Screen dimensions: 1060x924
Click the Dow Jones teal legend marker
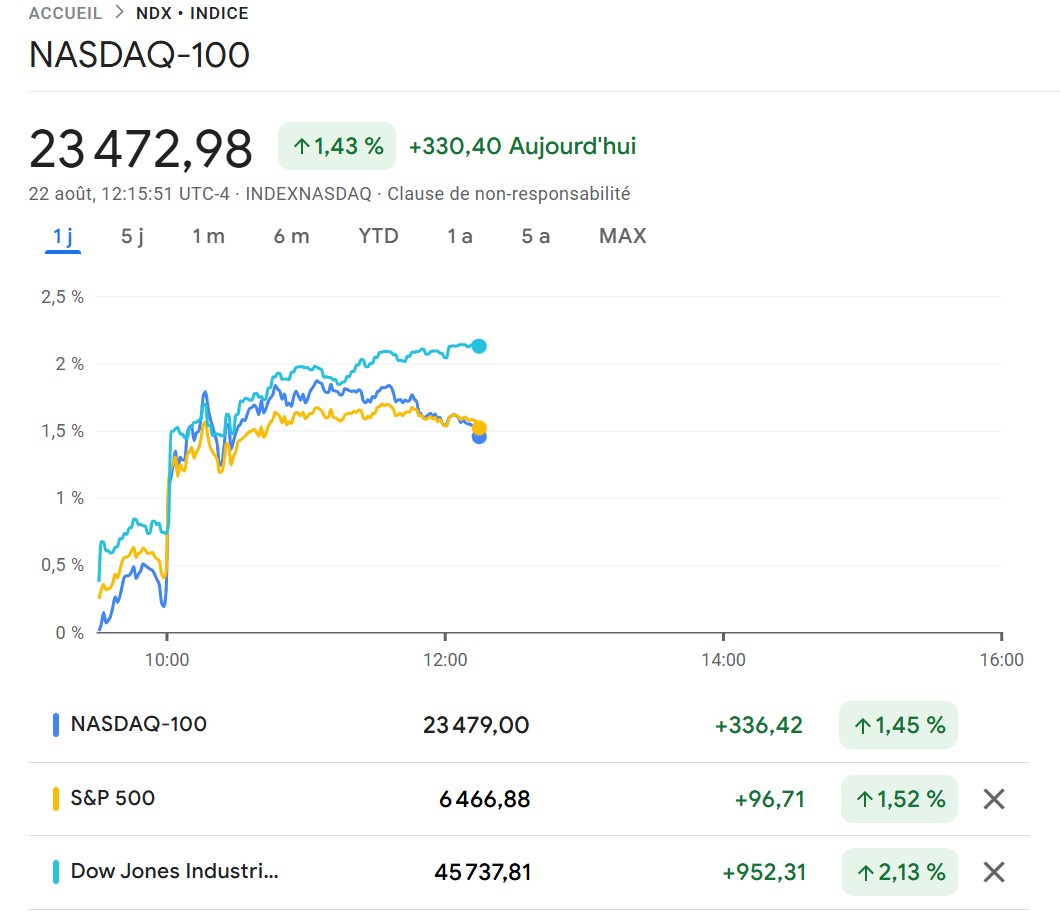56,872
